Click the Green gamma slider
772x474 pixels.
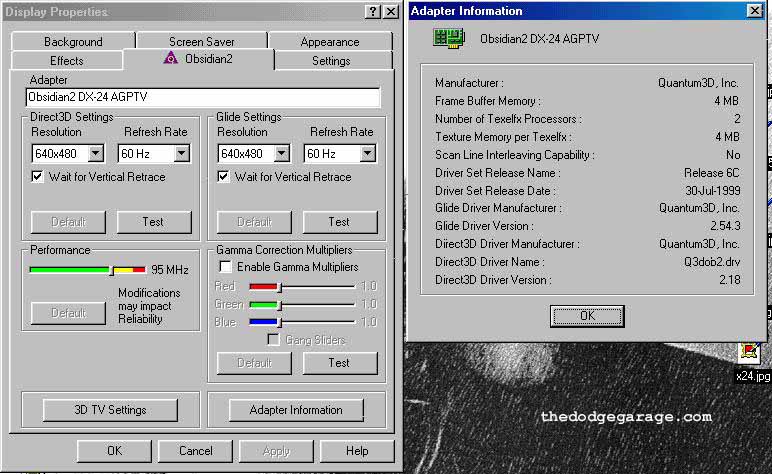pyautogui.click(x=302, y=305)
